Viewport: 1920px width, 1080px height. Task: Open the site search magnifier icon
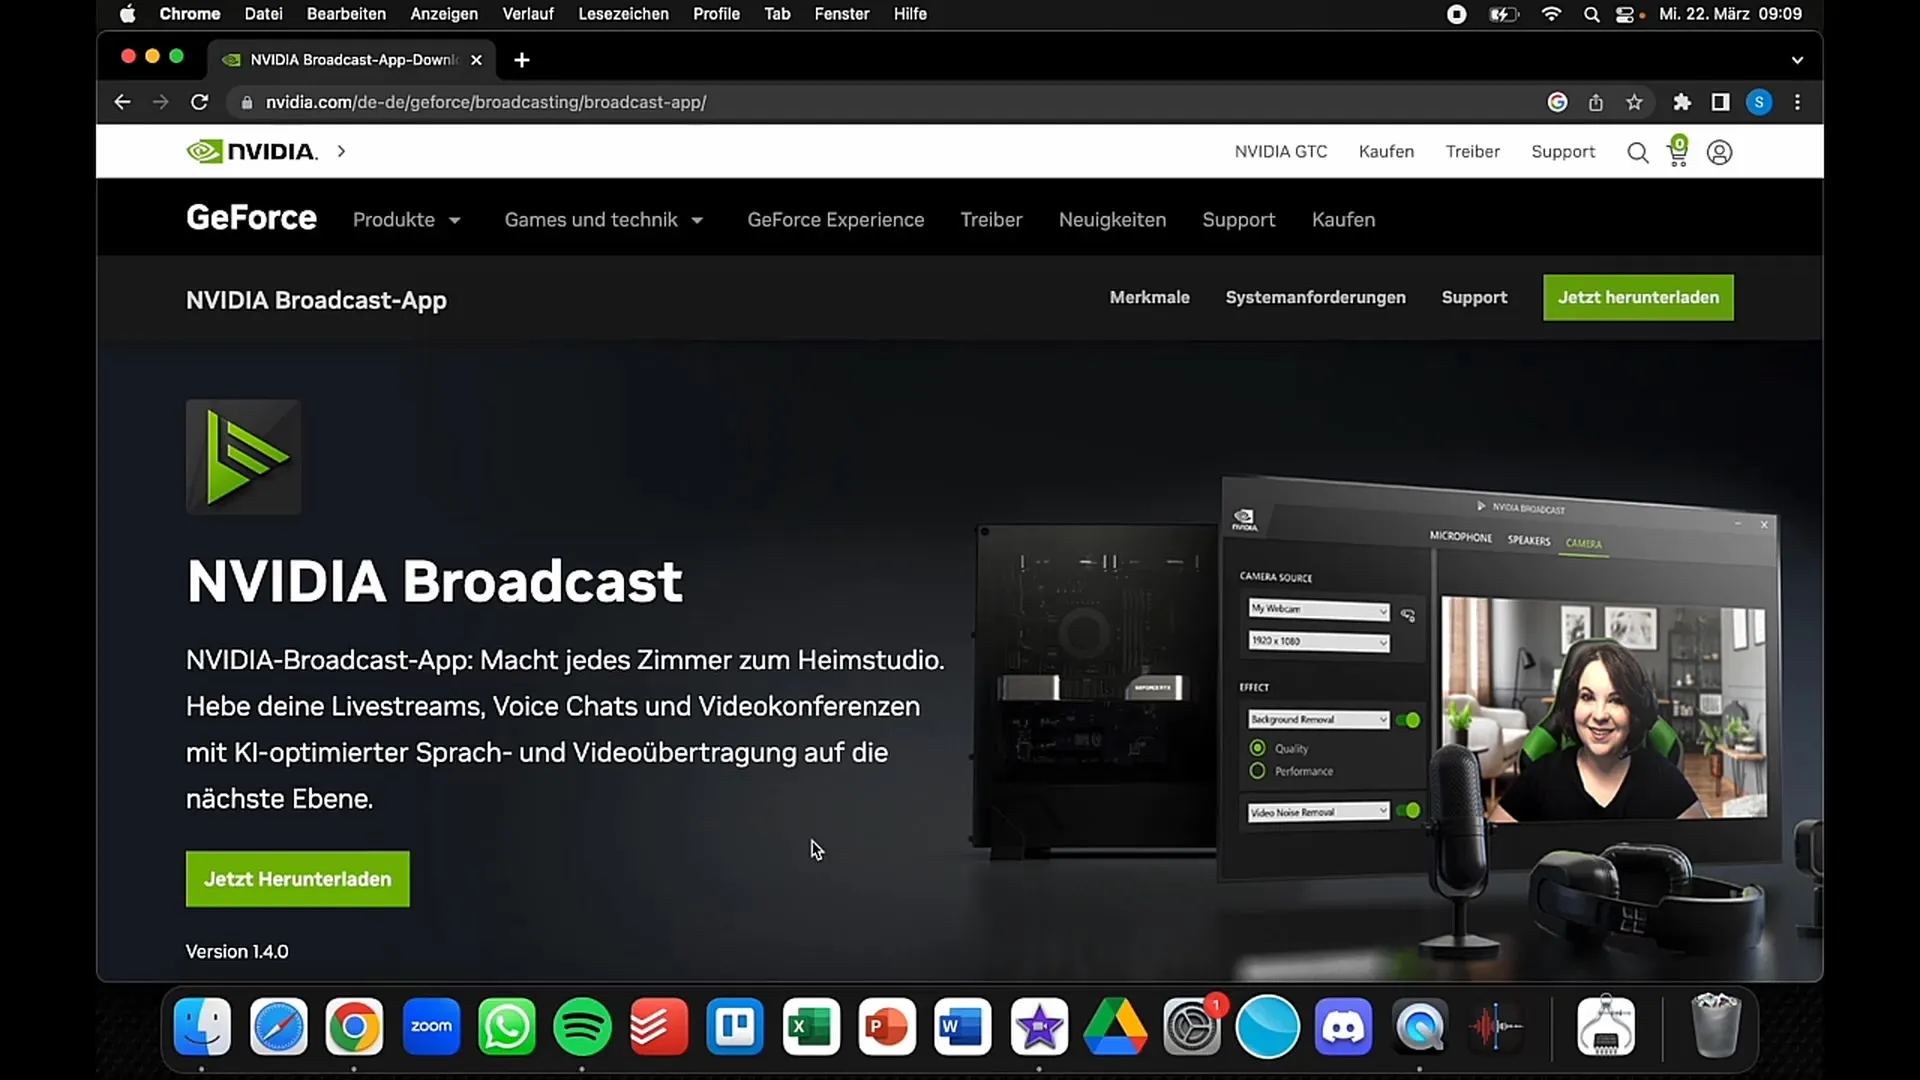1637,152
